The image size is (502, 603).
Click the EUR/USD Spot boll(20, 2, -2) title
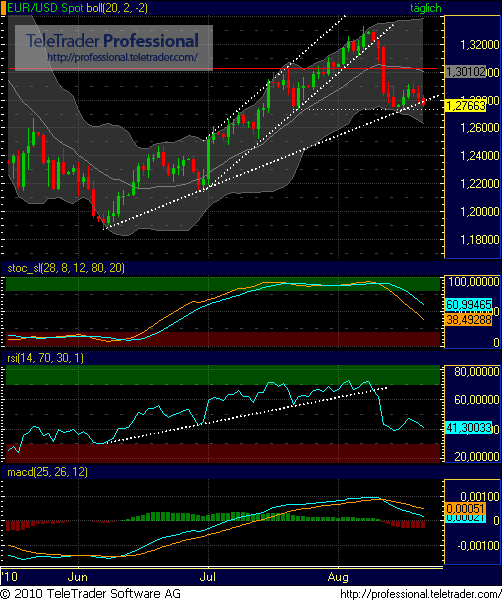[x=77, y=8]
